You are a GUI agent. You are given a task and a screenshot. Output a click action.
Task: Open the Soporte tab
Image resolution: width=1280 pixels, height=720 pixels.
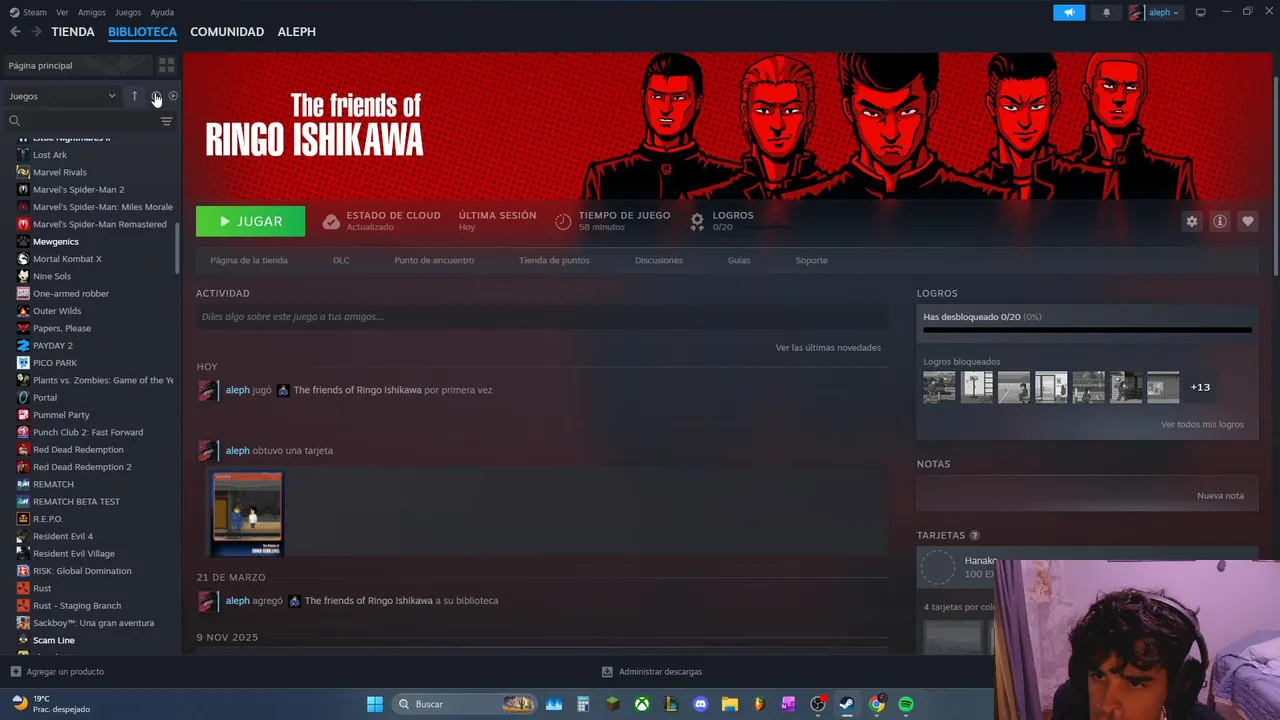click(x=811, y=260)
